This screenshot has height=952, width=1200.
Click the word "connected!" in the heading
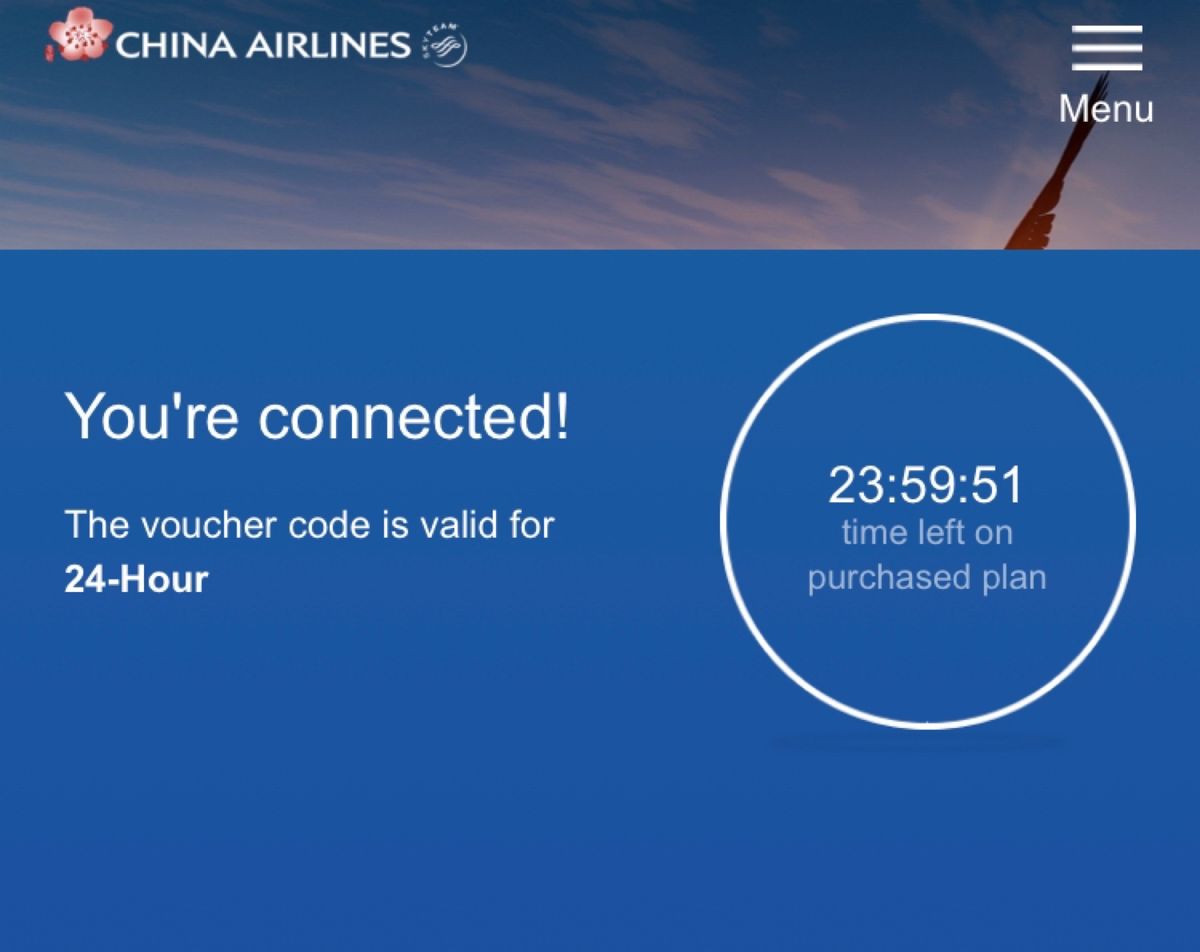tap(414, 415)
